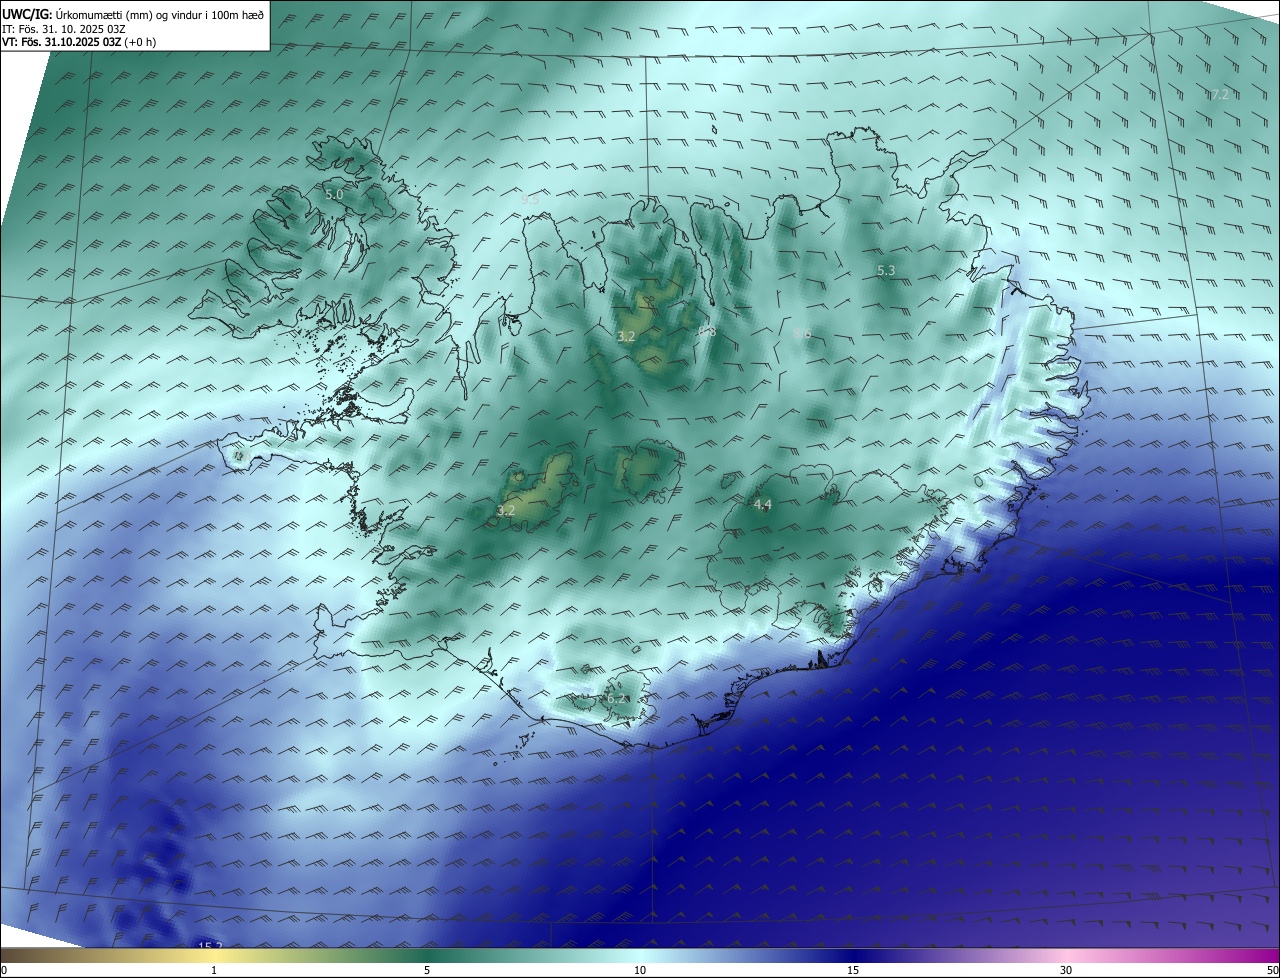Click the 15.2 value label above the colorbar
The height and width of the screenshot is (978, 1280).
click(210, 944)
